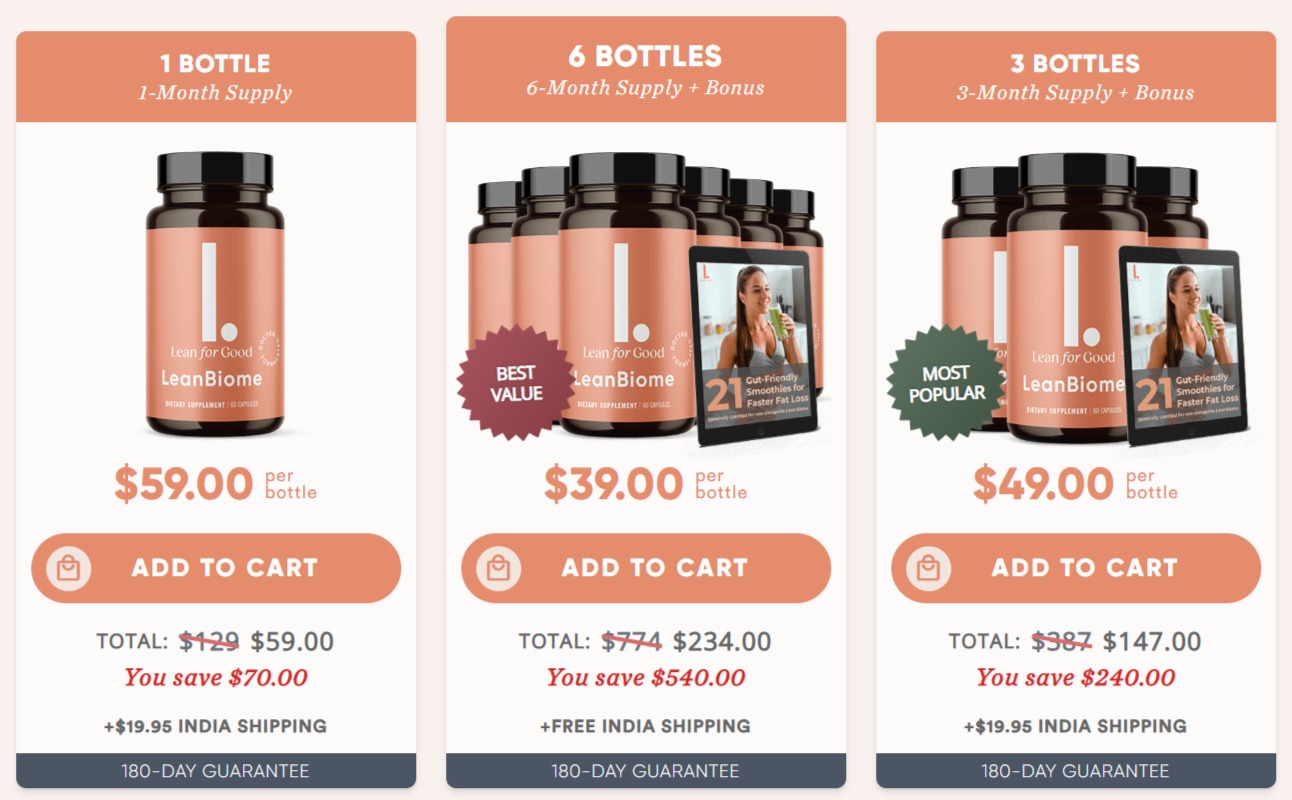Click 180-Day Guarantee bar under 1 Bottle

[216, 771]
